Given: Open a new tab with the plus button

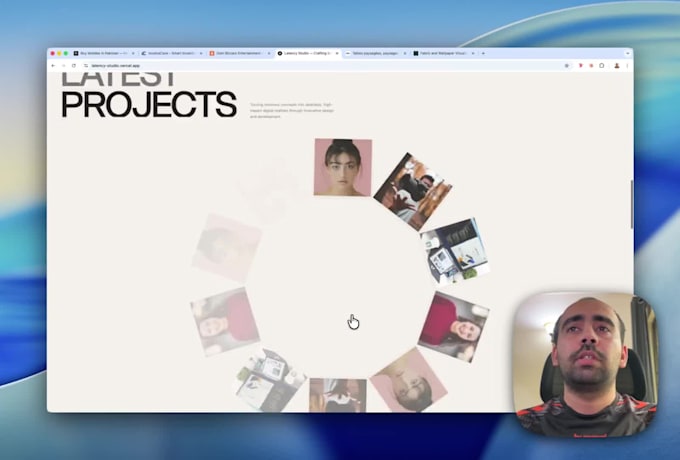Looking at the screenshot, I should point(483,53).
